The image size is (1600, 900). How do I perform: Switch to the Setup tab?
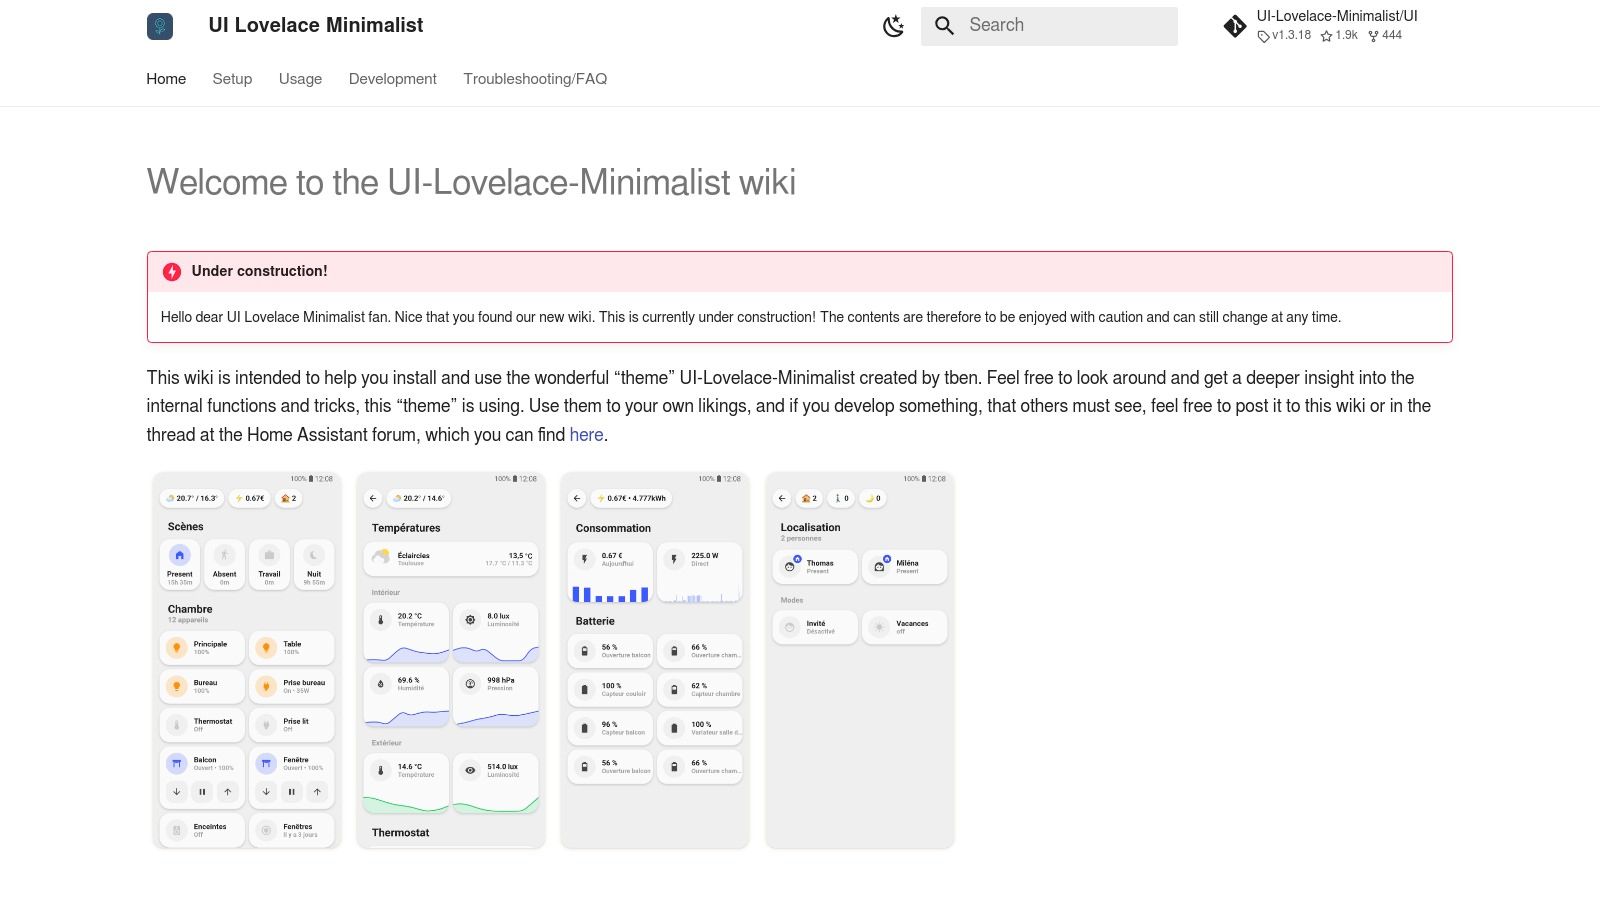(232, 79)
